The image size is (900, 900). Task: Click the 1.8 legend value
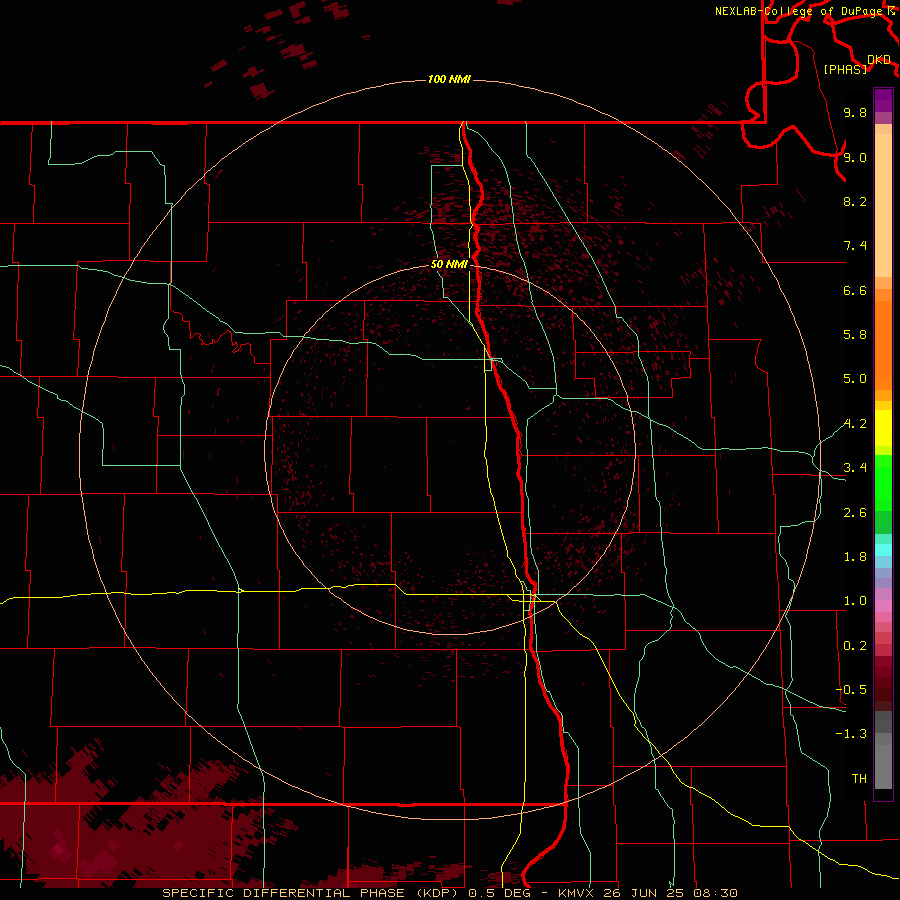[855, 557]
